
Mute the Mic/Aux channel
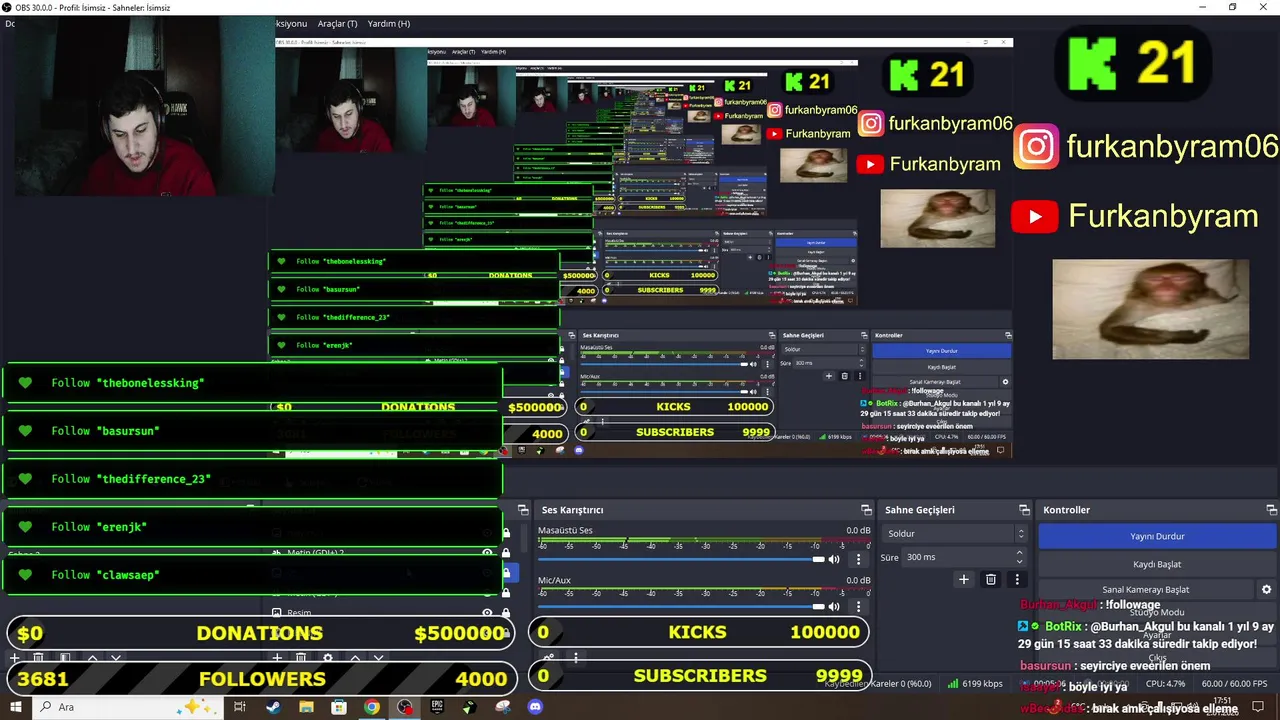[836, 607]
